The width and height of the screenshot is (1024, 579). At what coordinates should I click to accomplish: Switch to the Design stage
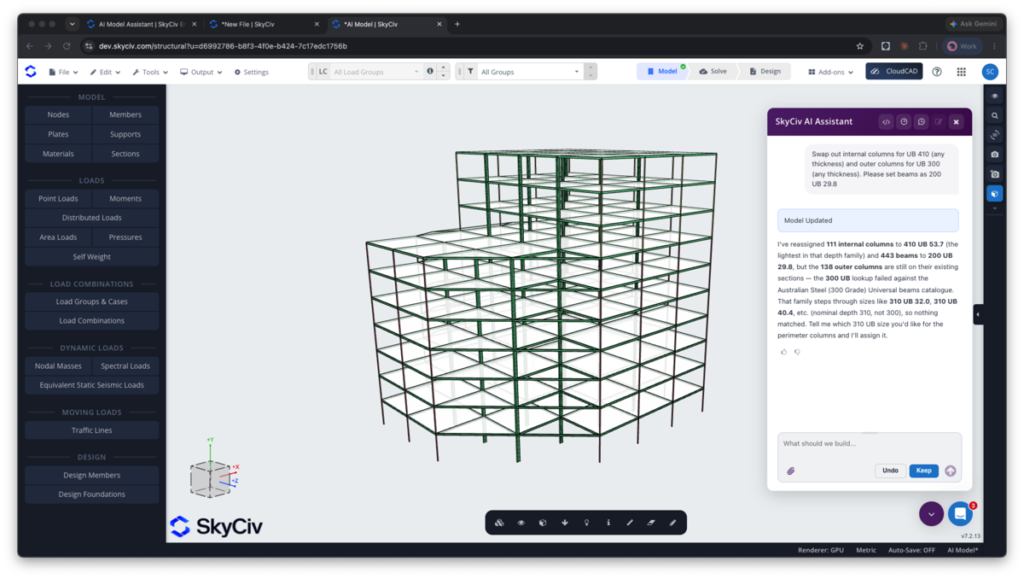click(765, 71)
